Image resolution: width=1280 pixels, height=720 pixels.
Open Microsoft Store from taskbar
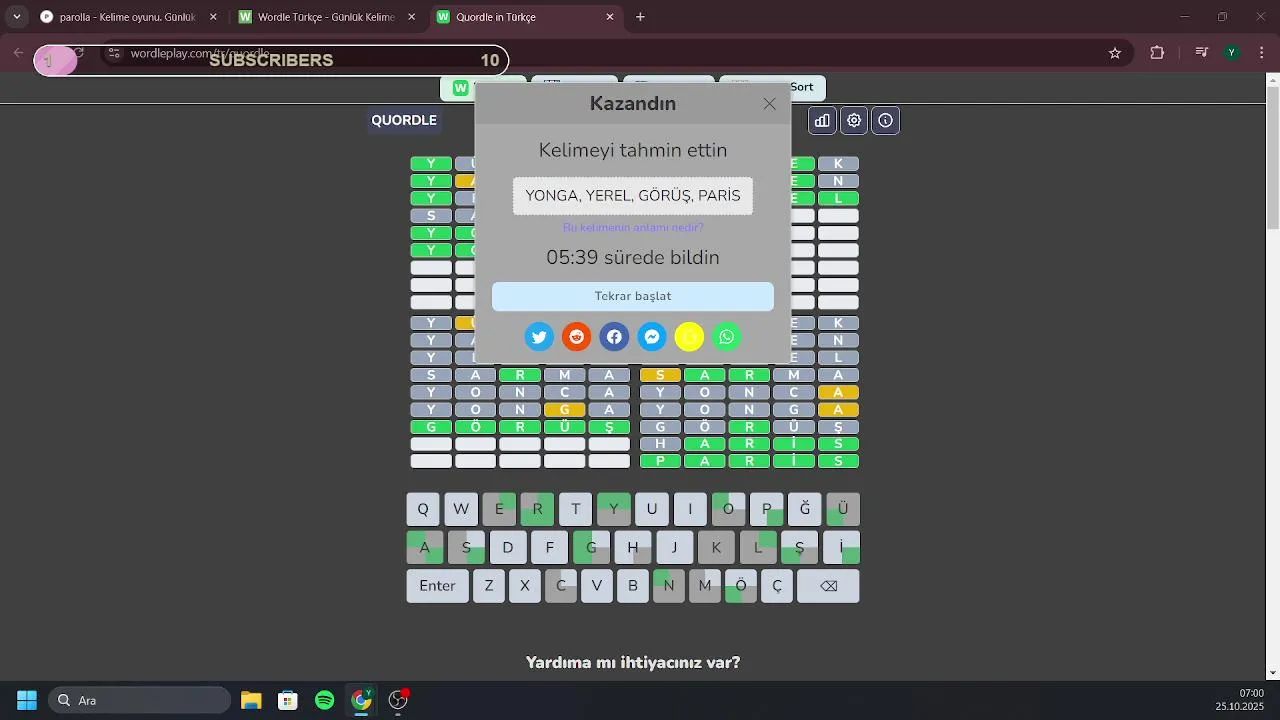click(288, 700)
